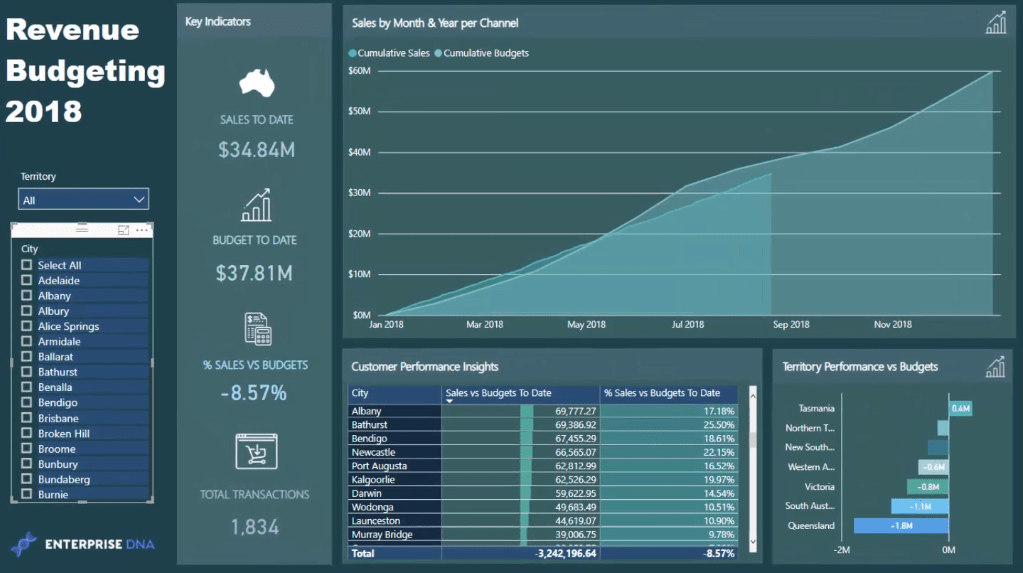Click the Australia map icon above Sales To Date

pyautogui.click(x=256, y=83)
